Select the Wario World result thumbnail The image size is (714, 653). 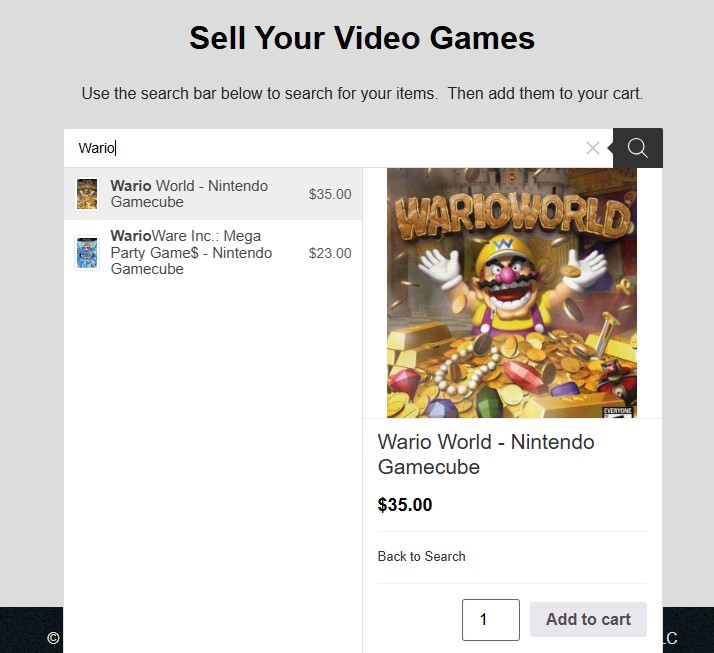tap(87, 194)
